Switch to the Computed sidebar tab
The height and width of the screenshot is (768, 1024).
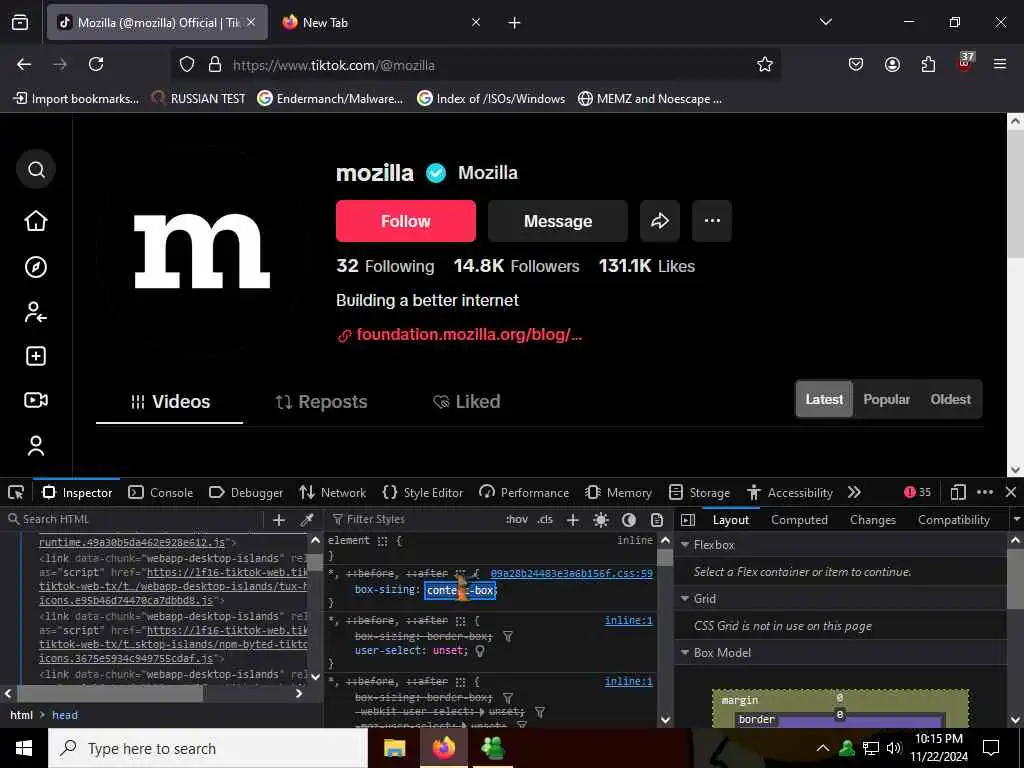[799, 520]
